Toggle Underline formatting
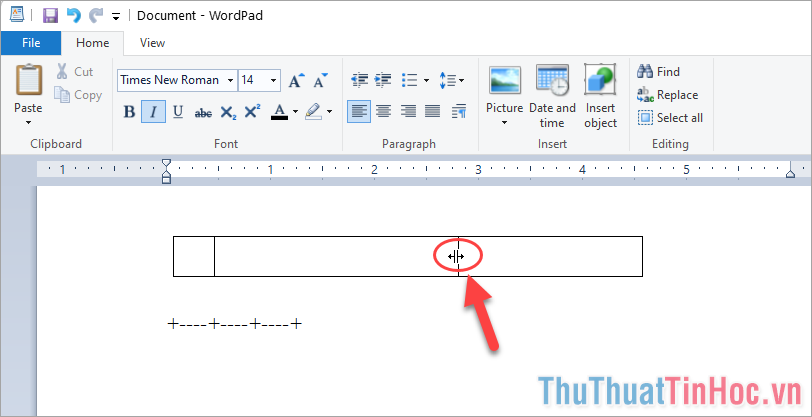This screenshot has width=812, height=417. [x=178, y=111]
